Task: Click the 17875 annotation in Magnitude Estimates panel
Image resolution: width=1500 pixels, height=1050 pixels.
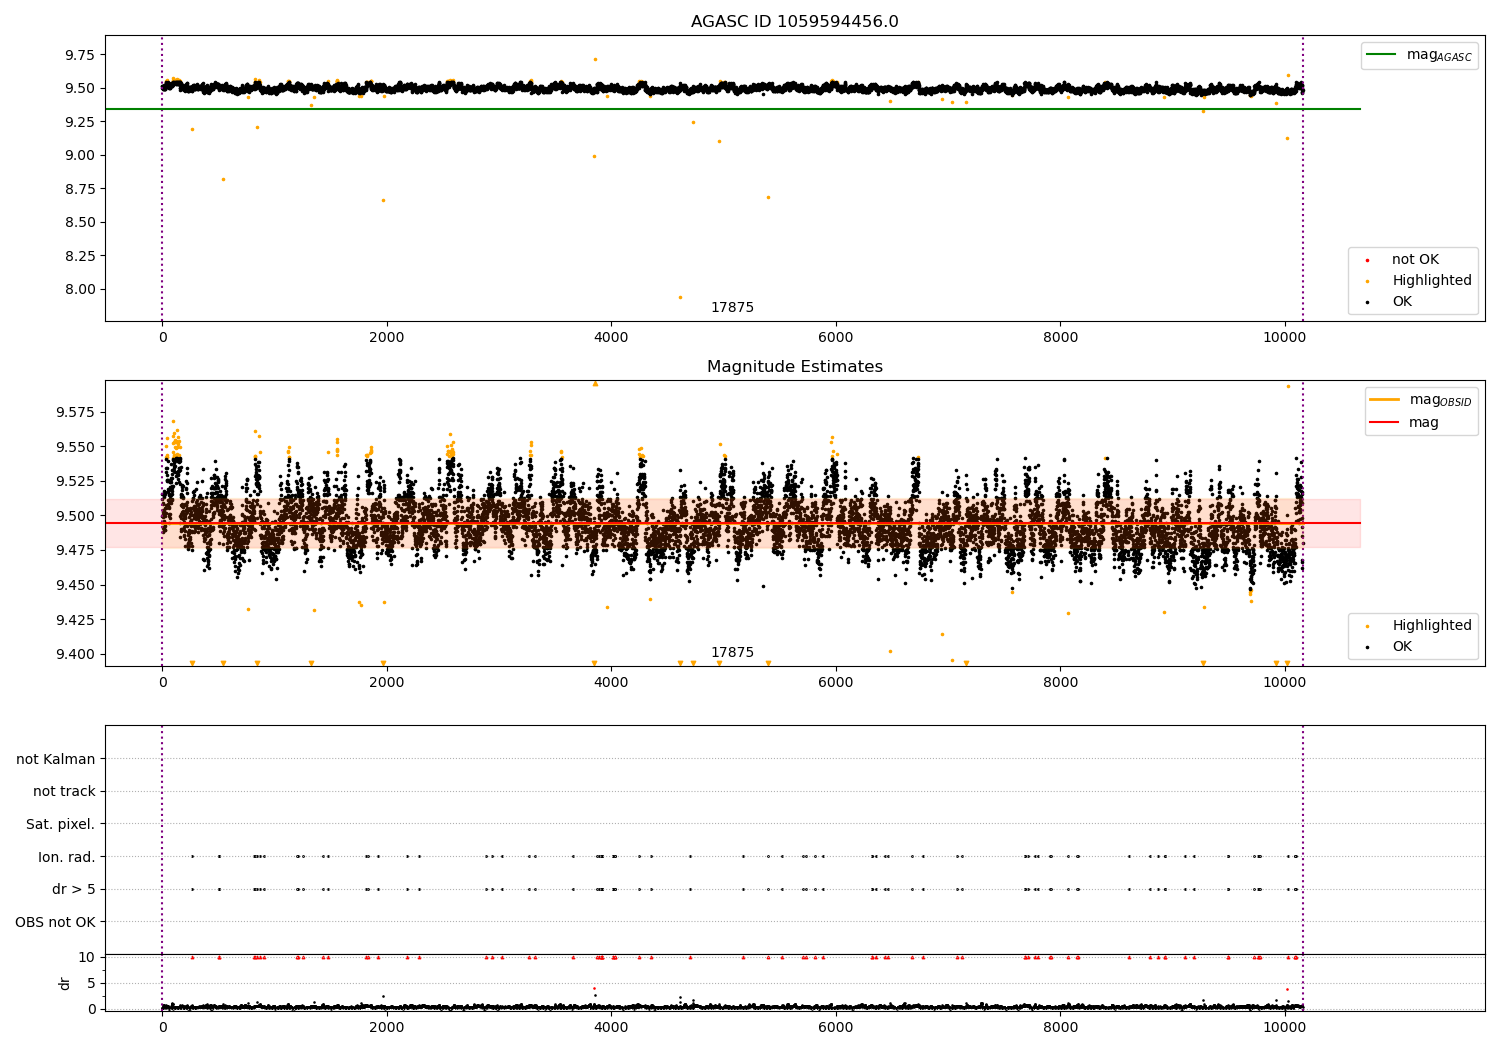Action: pyautogui.click(x=732, y=653)
